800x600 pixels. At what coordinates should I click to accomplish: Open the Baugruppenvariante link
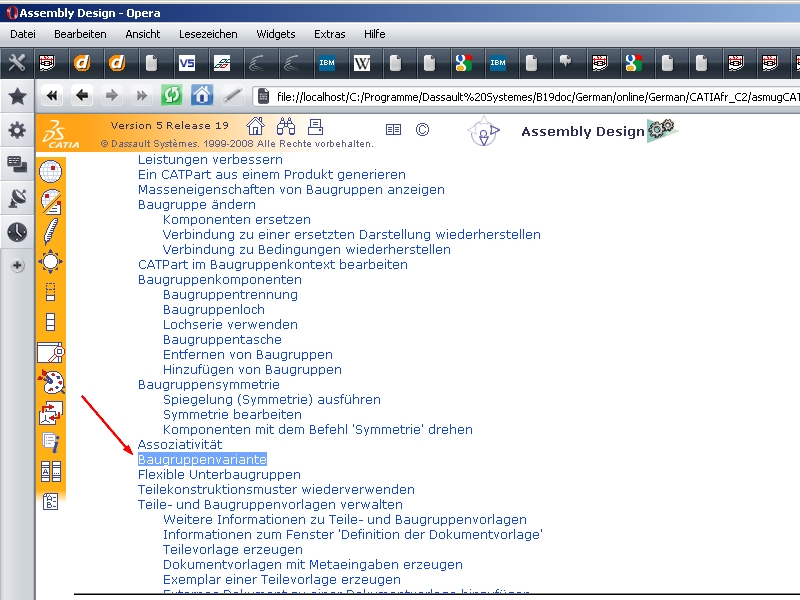(202, 460)
